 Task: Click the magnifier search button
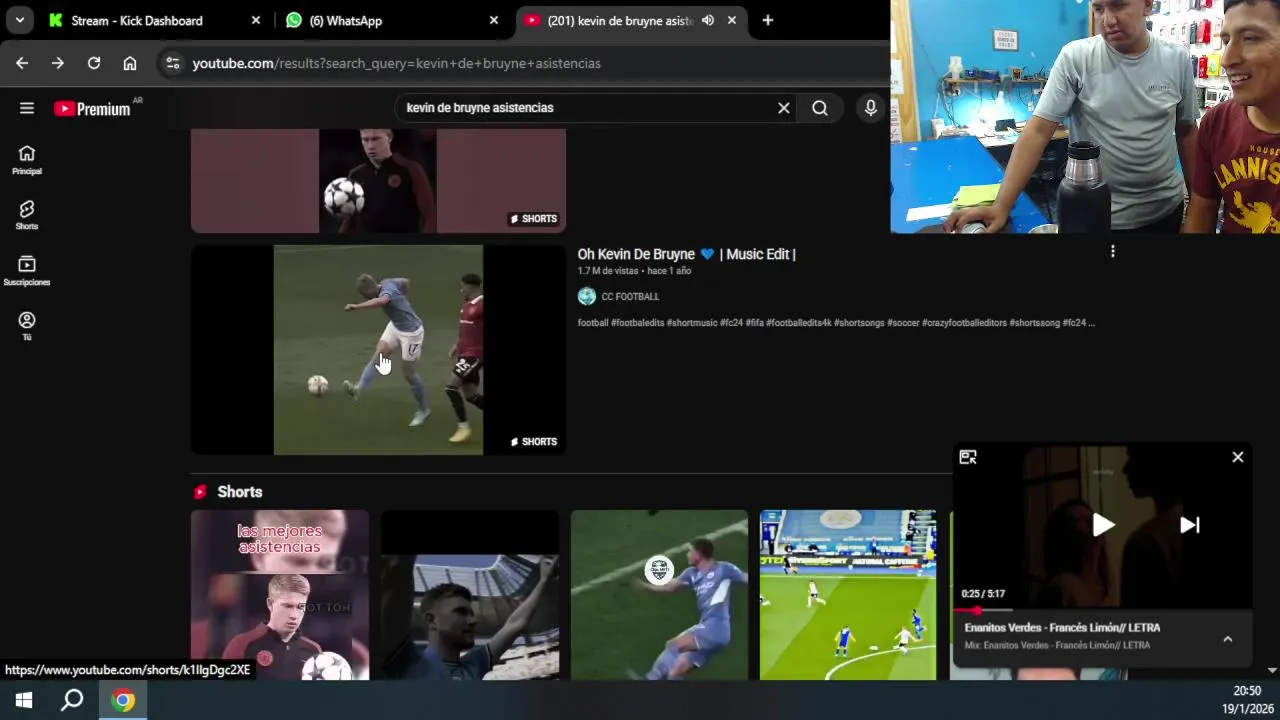[820, 108]
